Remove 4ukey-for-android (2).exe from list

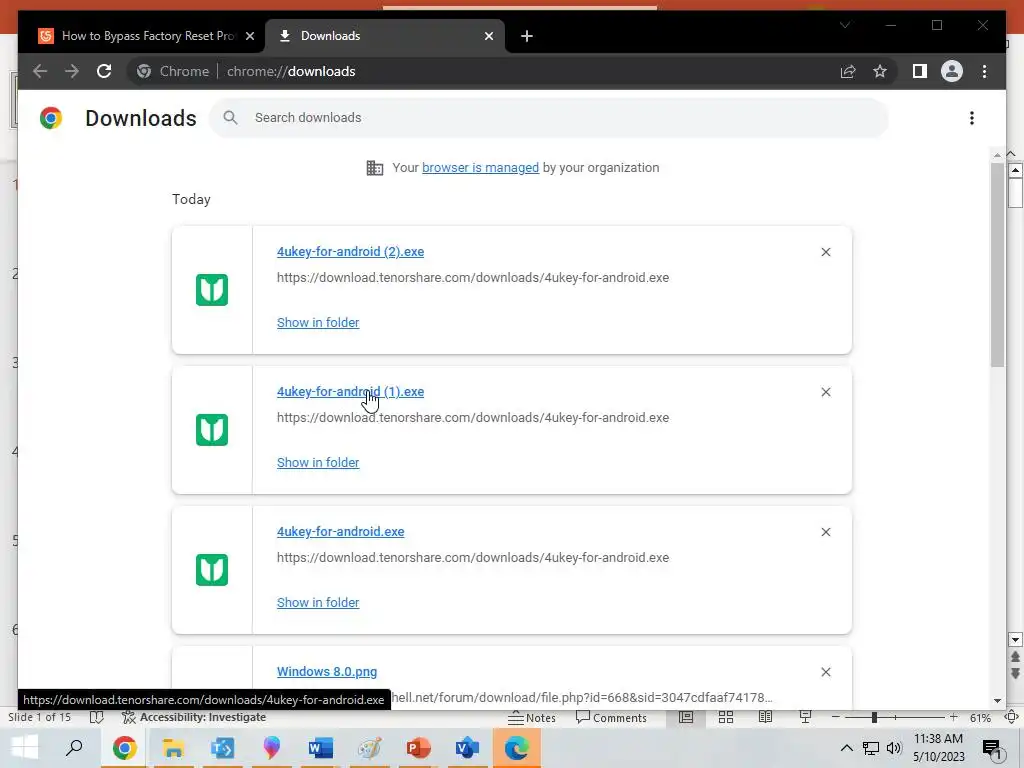pyautogui.click(x=825, y=252)
